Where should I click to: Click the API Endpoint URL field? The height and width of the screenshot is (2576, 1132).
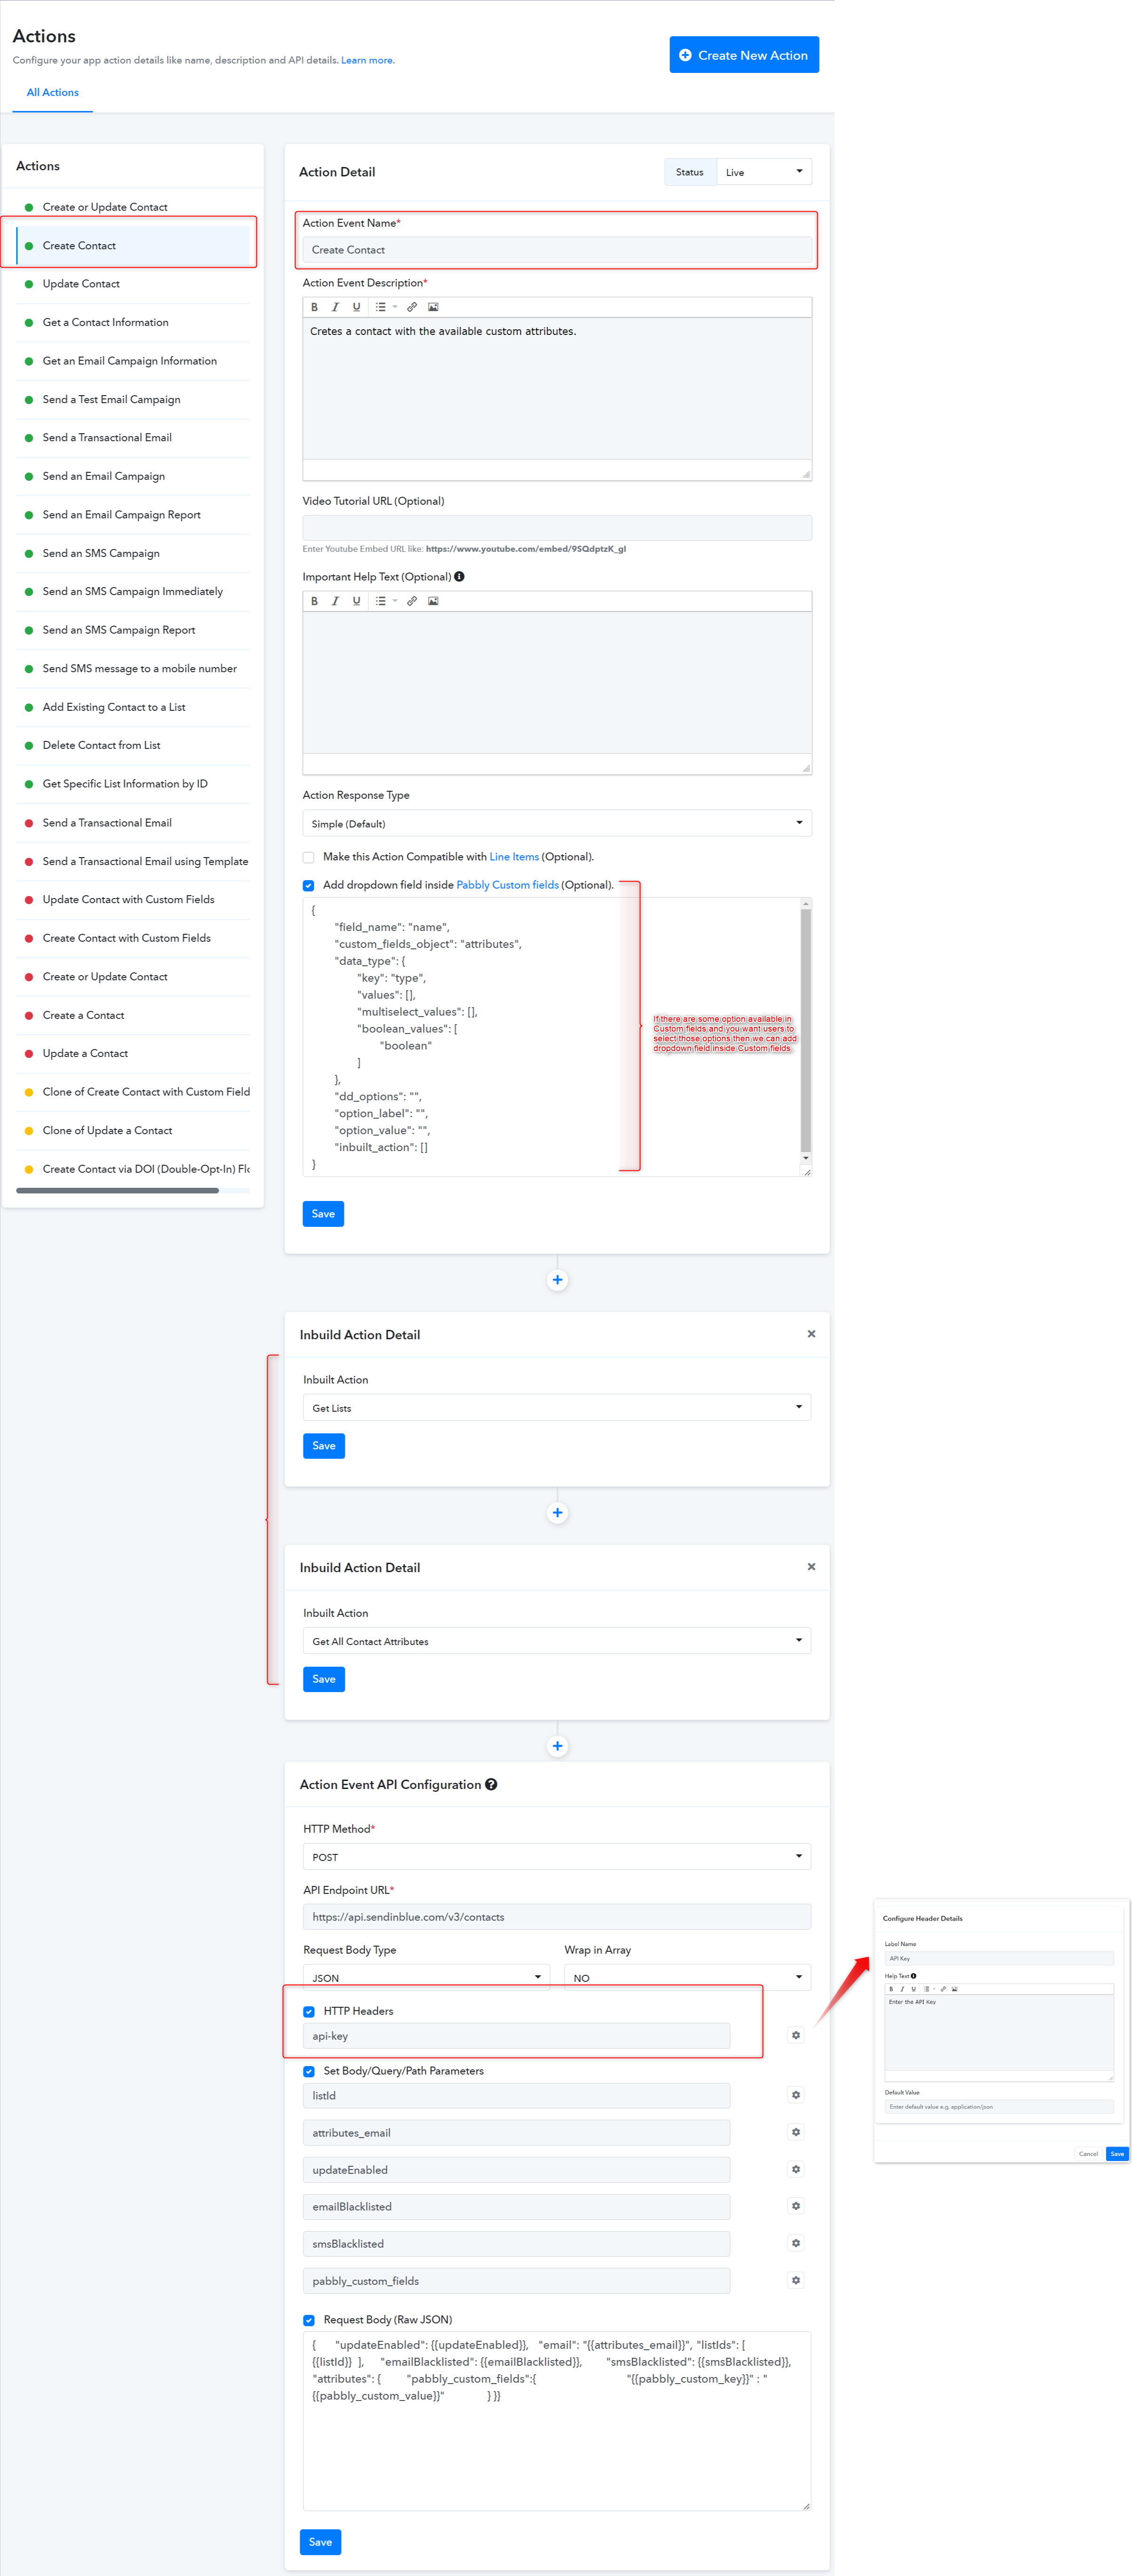tap(557, 1917)
